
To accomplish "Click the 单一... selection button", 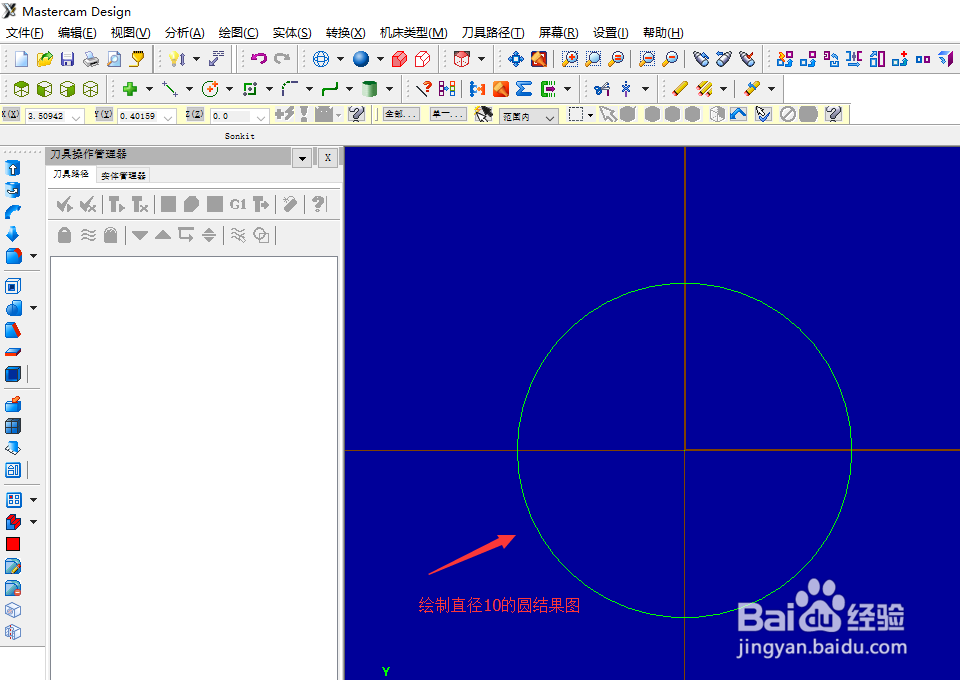I will [x=448, y=114].
